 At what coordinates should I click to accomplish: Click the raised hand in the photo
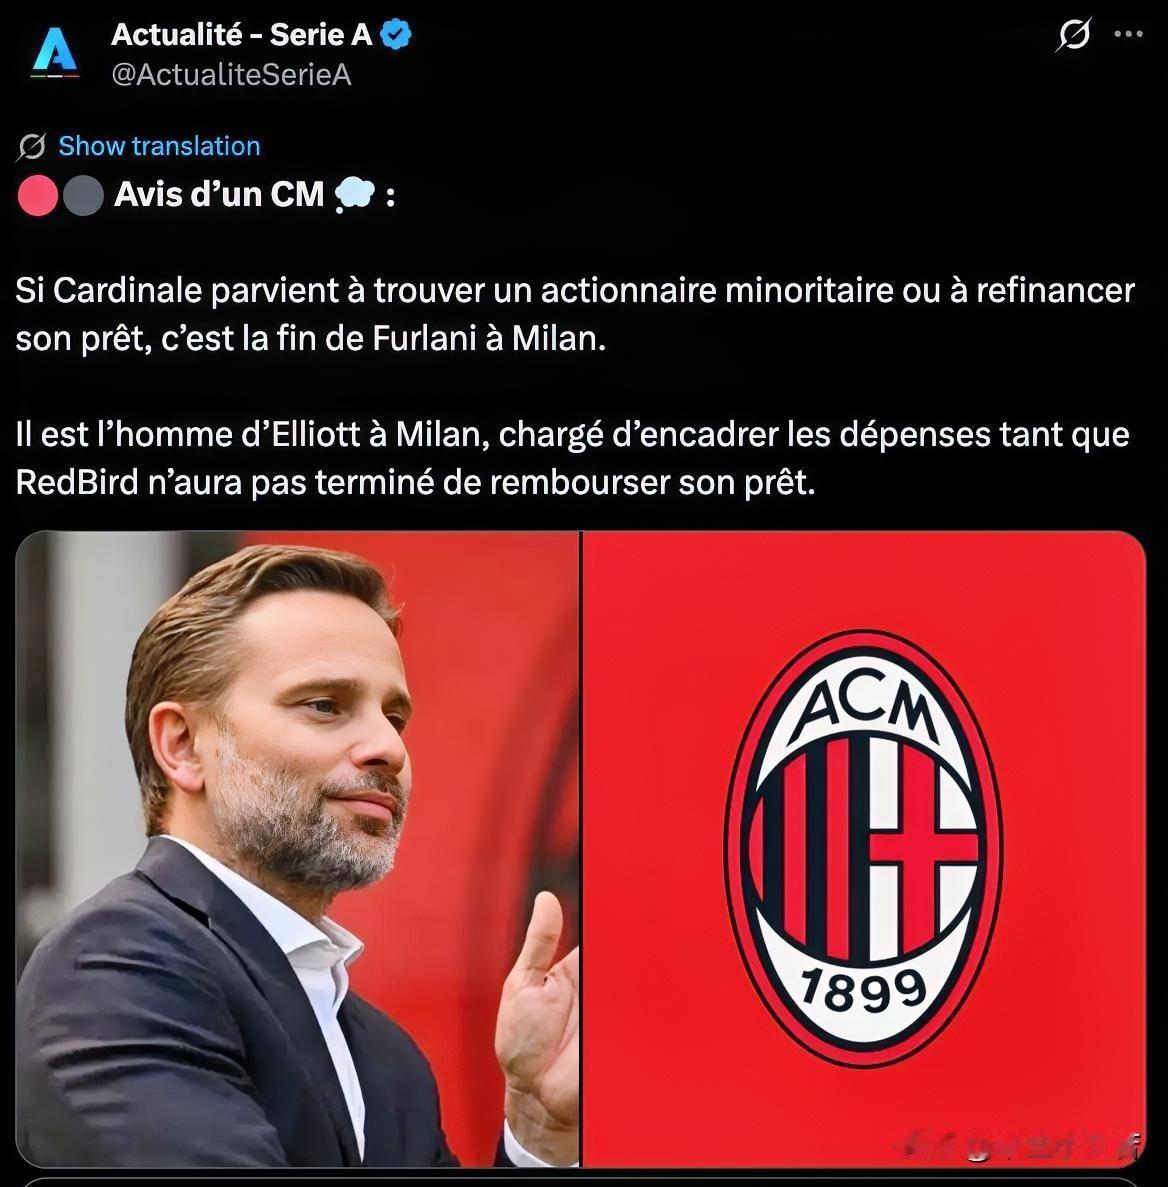point(536,1007)
